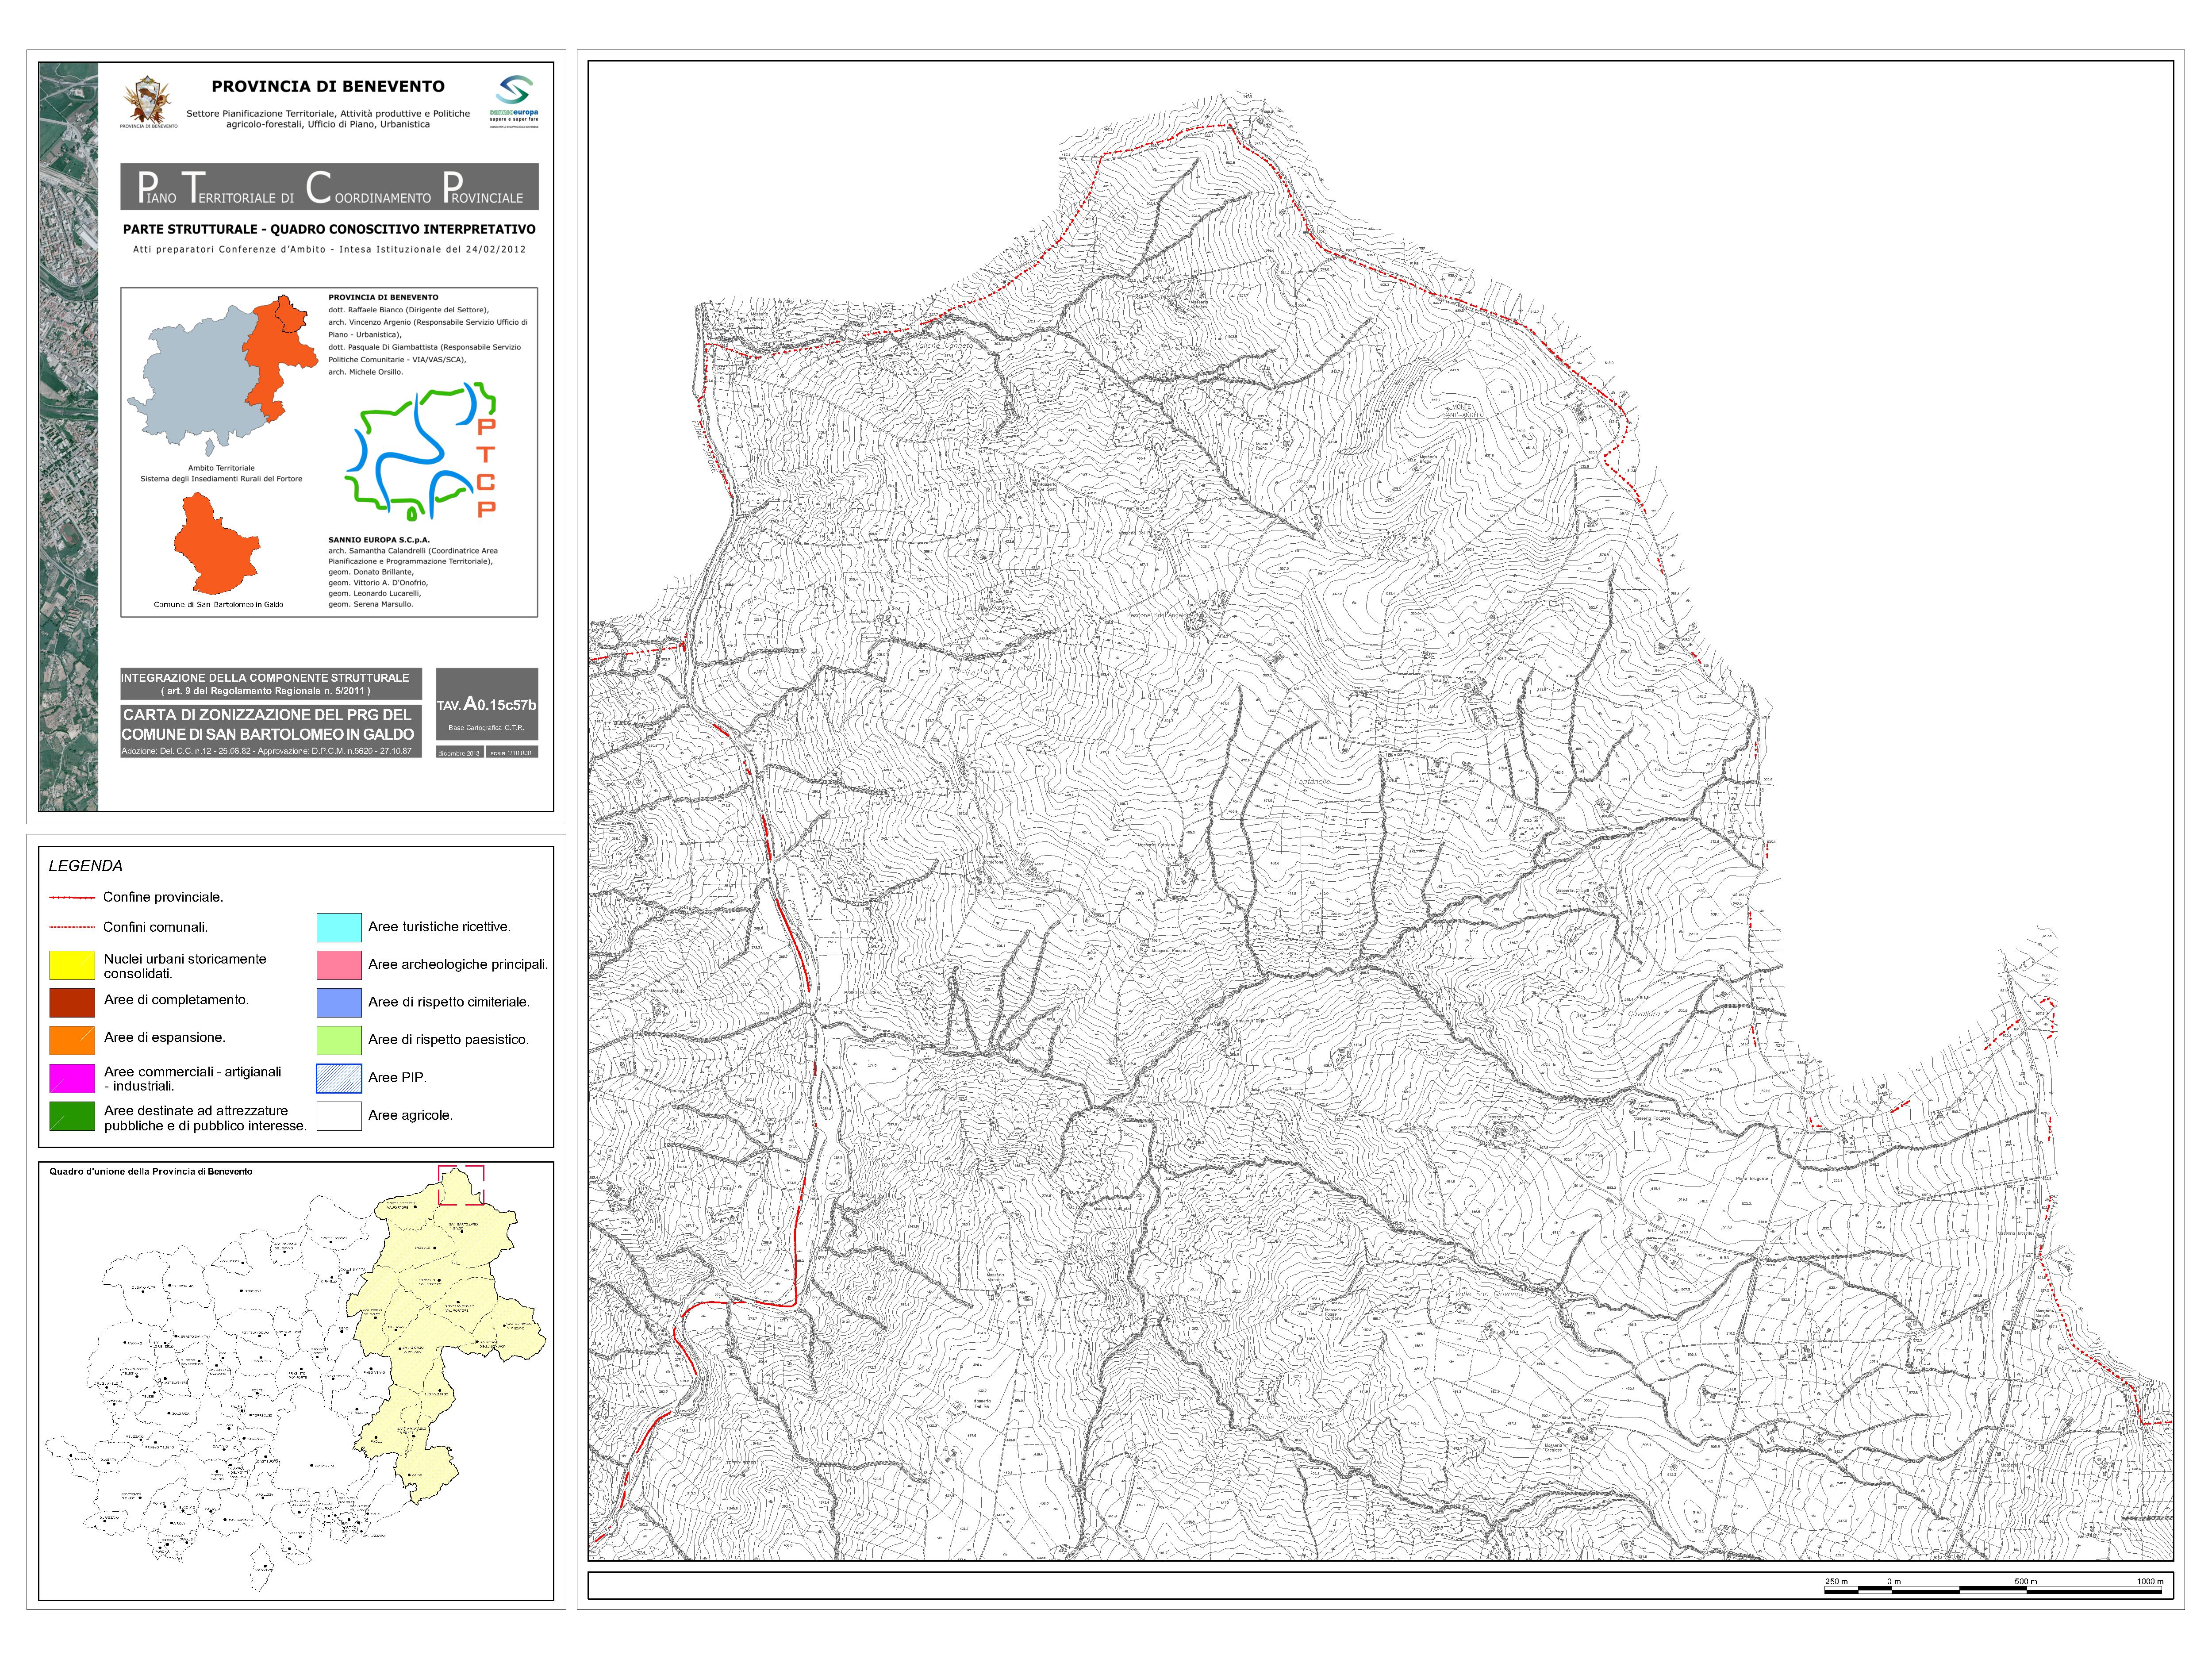Image resolution: width=2212 pixels, height=1659 pixels.
Task: Click the green attrezzature pubbliche swatch
Action: coord(72,1116)
